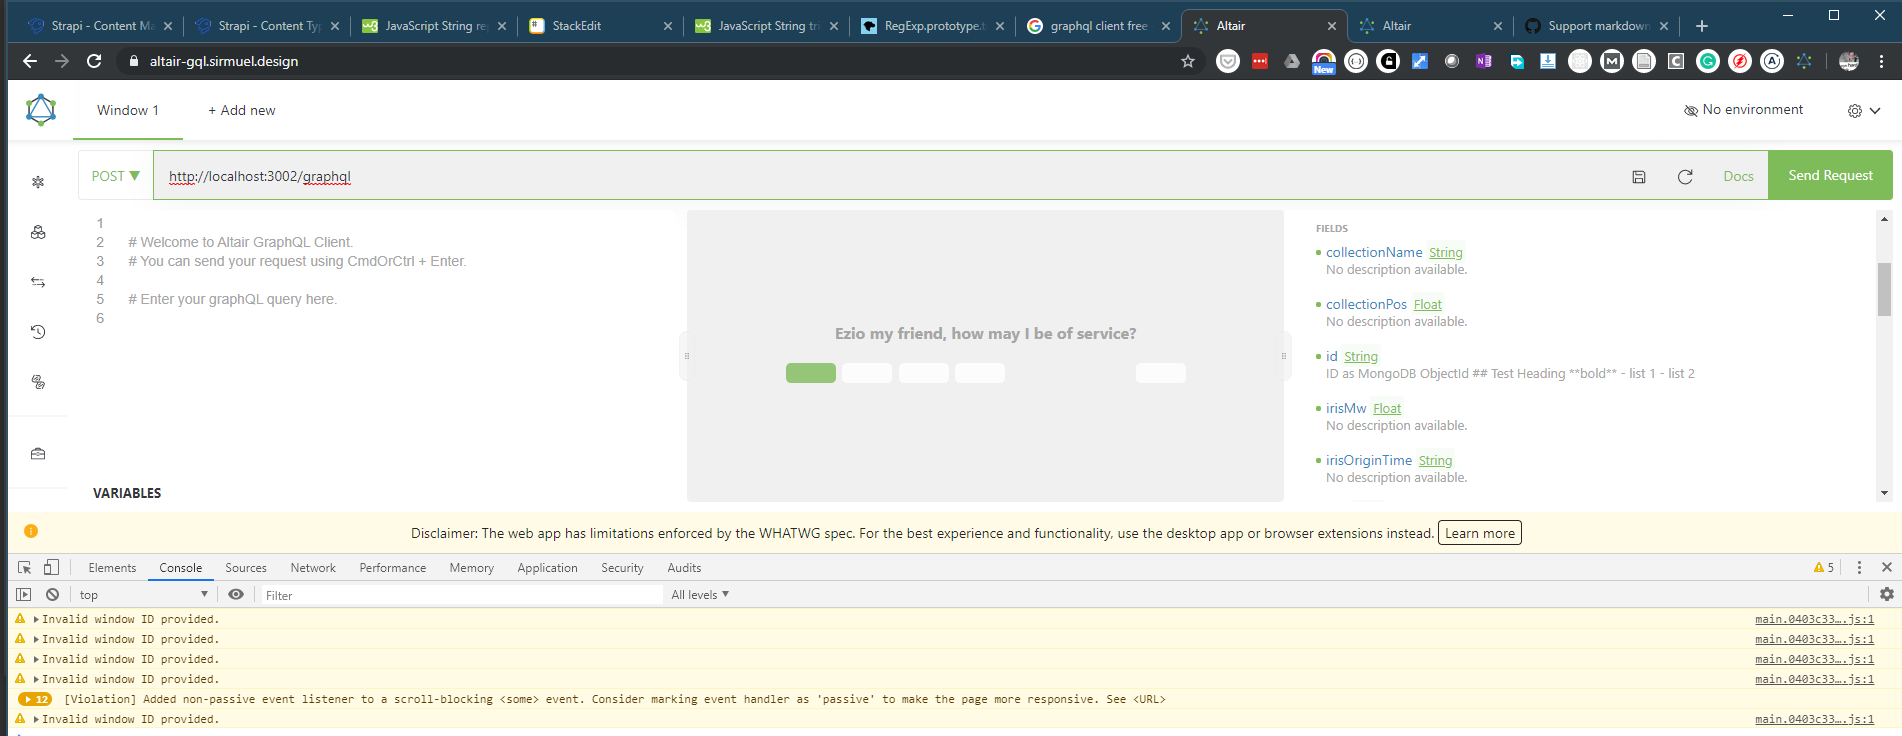This screenshot has width=1902, height=736.
Task: Open the StackEdit browser tab
Action: 600,26
